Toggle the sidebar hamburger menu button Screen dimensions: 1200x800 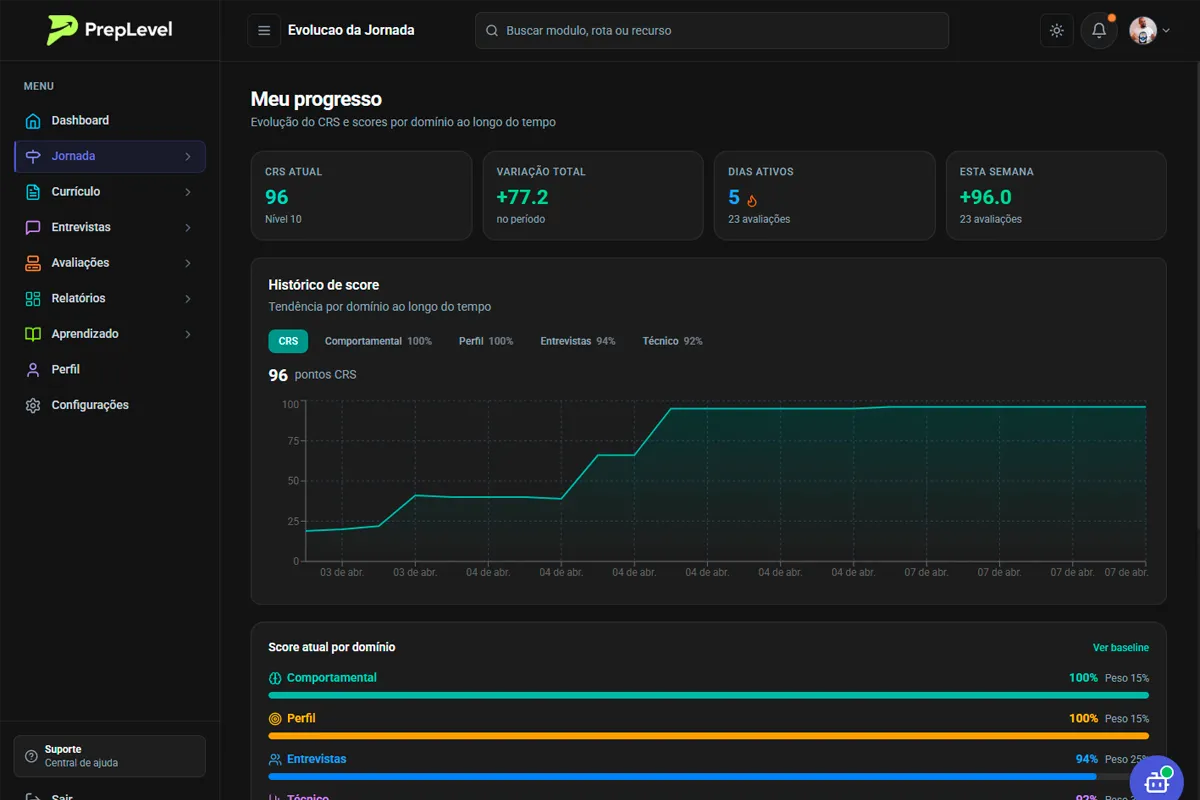click(264, 31)
